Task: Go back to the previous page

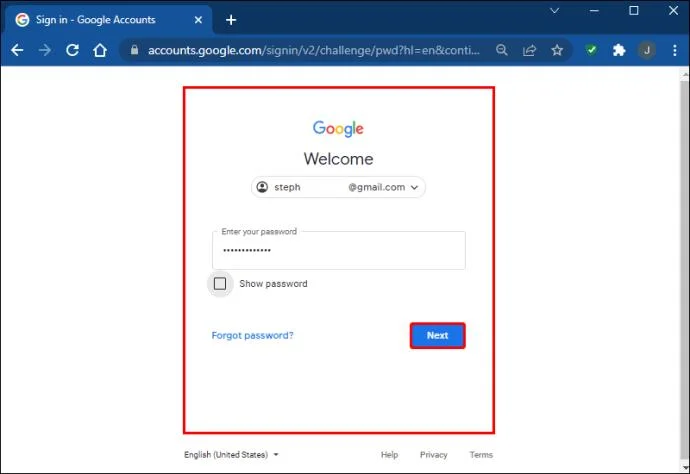Action: click(17, 50)
